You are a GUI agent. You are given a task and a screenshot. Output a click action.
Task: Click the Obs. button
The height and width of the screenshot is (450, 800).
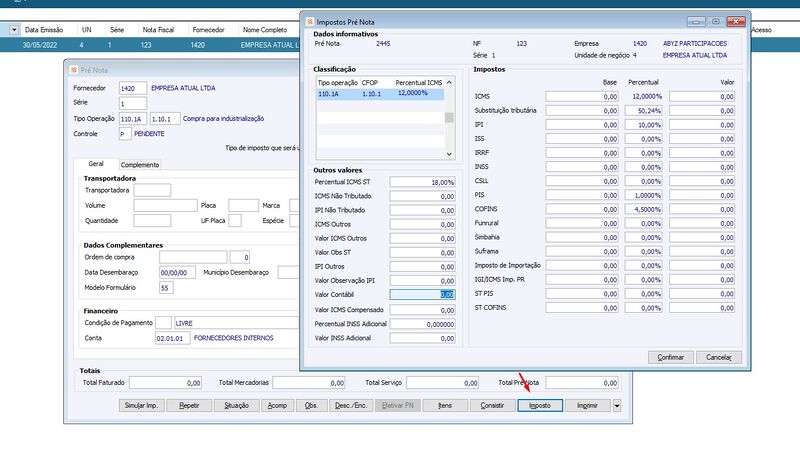(311, 406)
